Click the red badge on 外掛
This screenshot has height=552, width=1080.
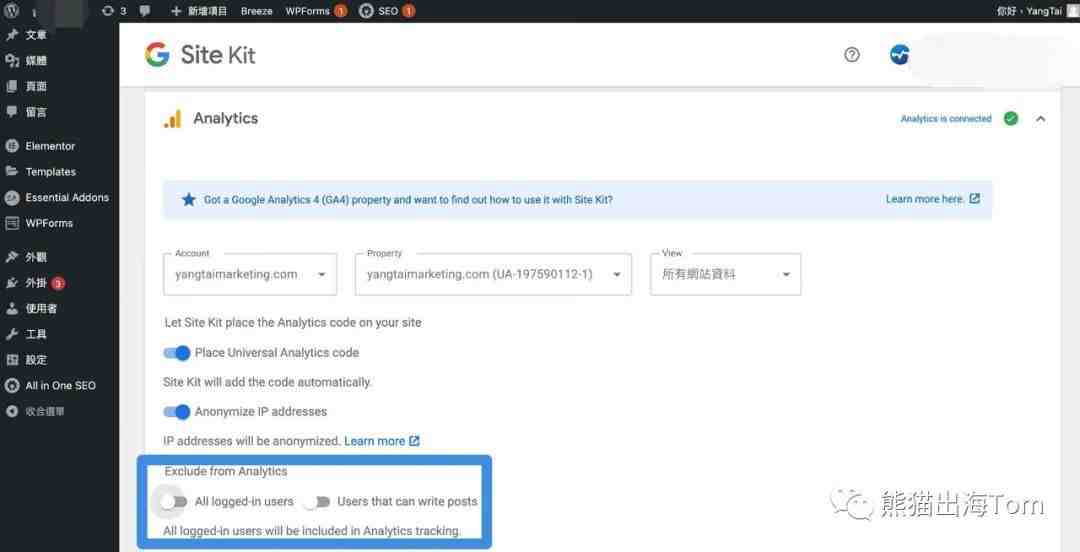pyautogui.click(x=58, y=283)
